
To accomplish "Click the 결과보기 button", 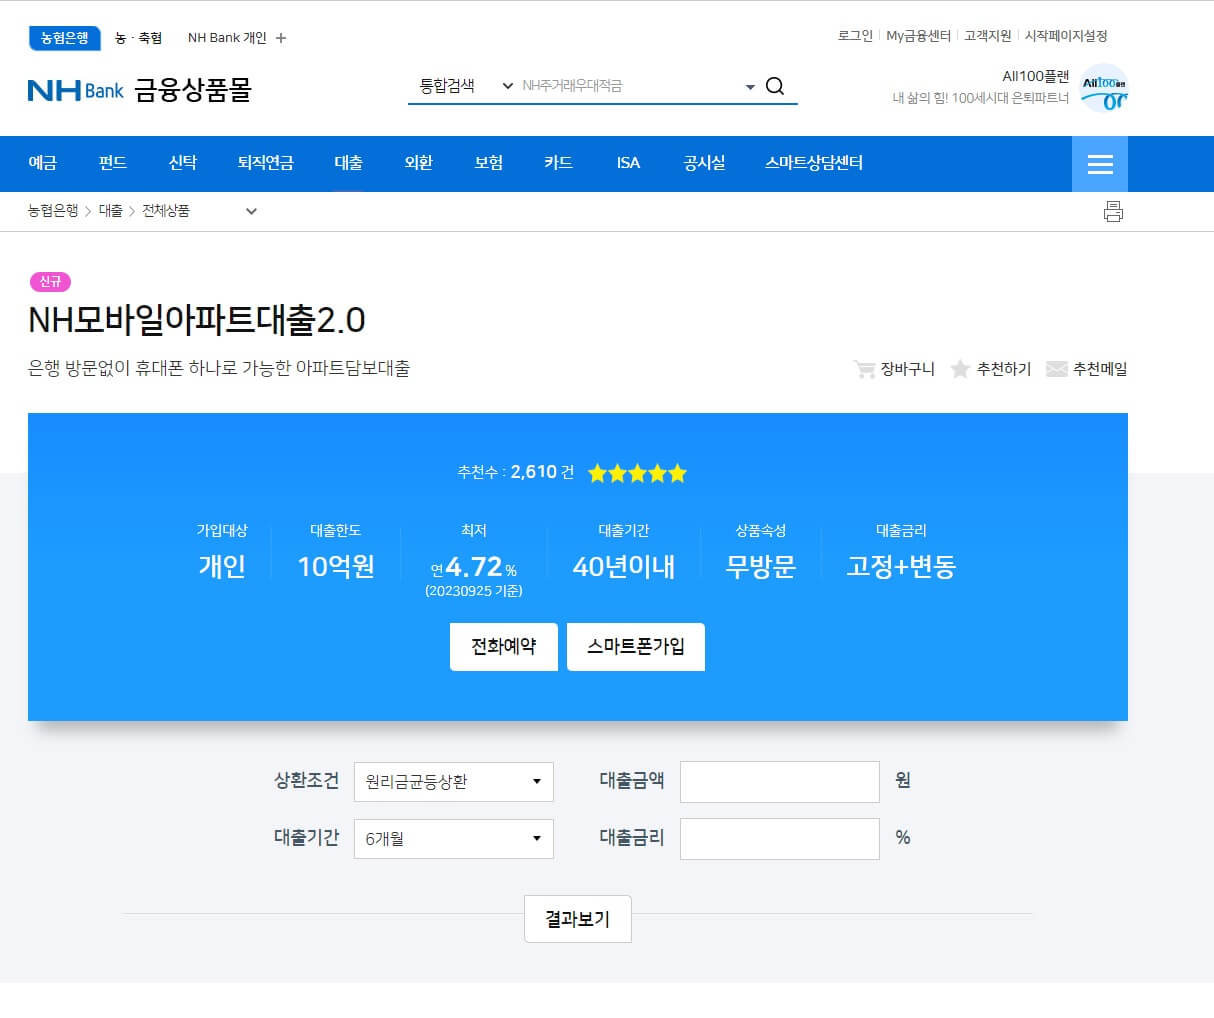I will pos(578,919).
